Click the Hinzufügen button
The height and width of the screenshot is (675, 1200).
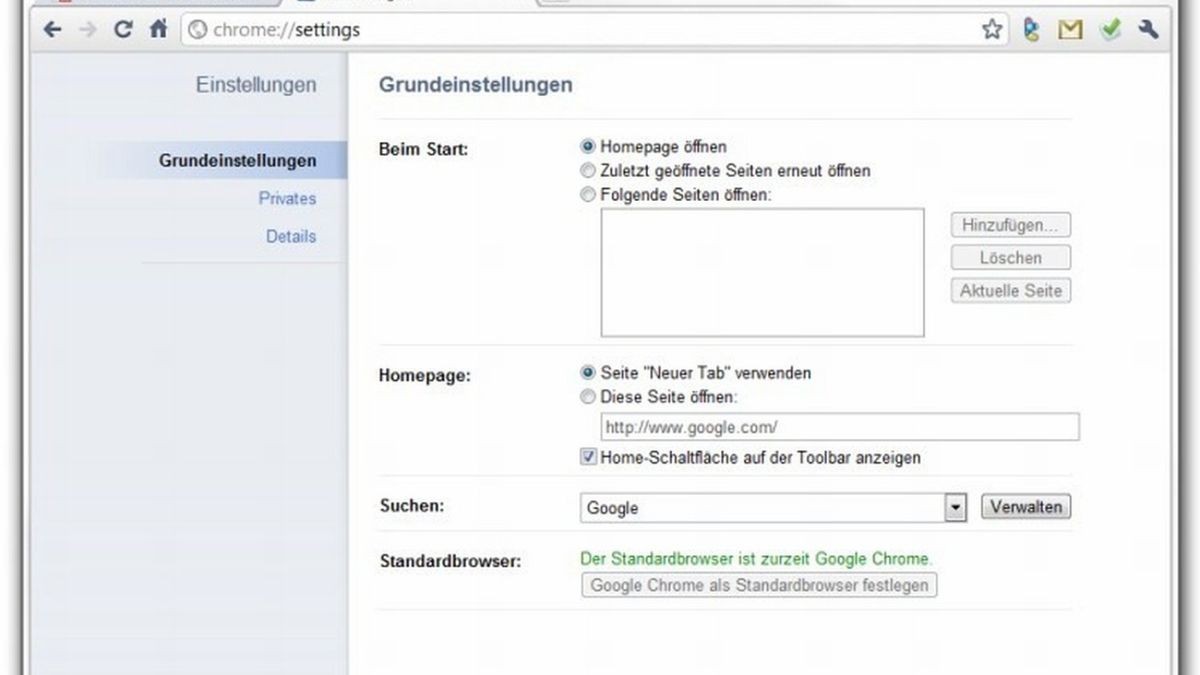pos(1010,224)
